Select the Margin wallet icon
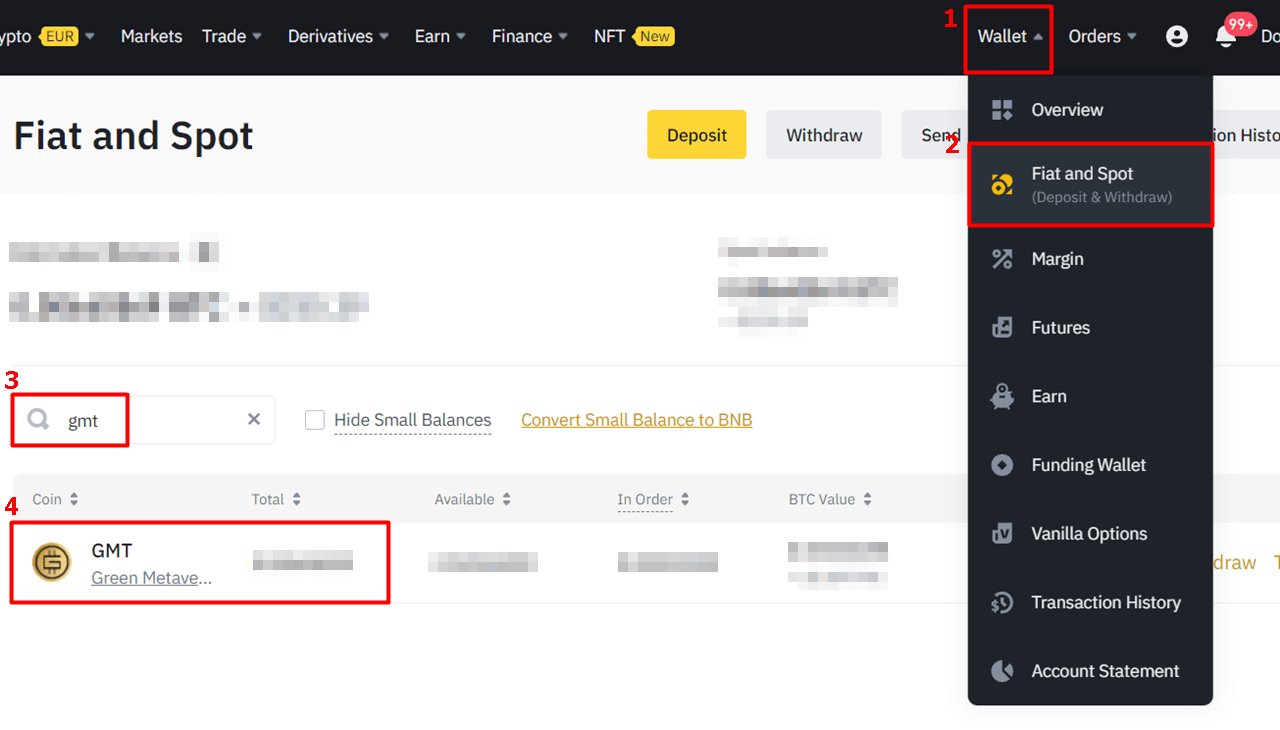This screenshot has width=1280, height=730. tap(1001, 258)
